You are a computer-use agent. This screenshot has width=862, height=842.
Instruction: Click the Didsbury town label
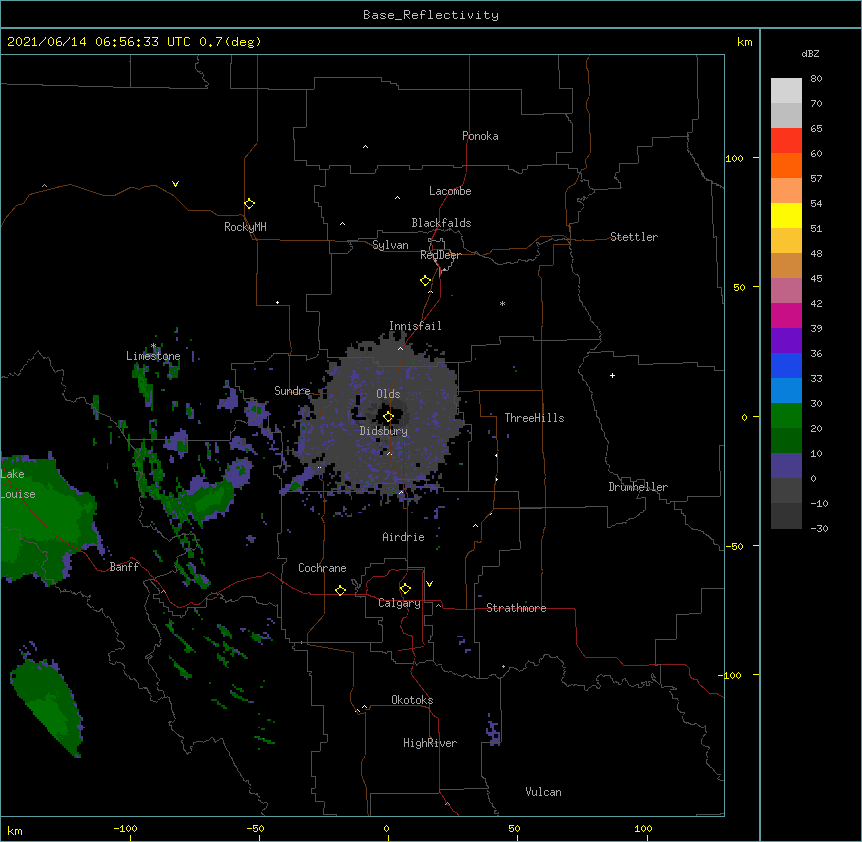(x=384, y=431)
